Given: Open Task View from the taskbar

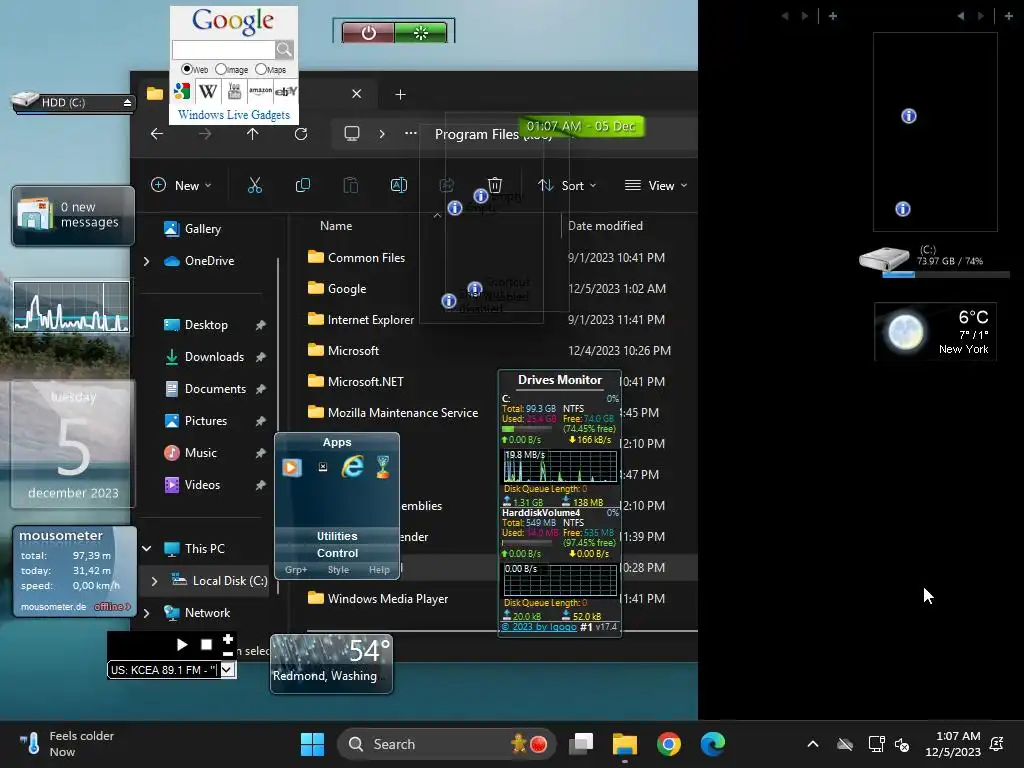Looking at the screenshot, I should pyautogui.click(x=581, y=744).
